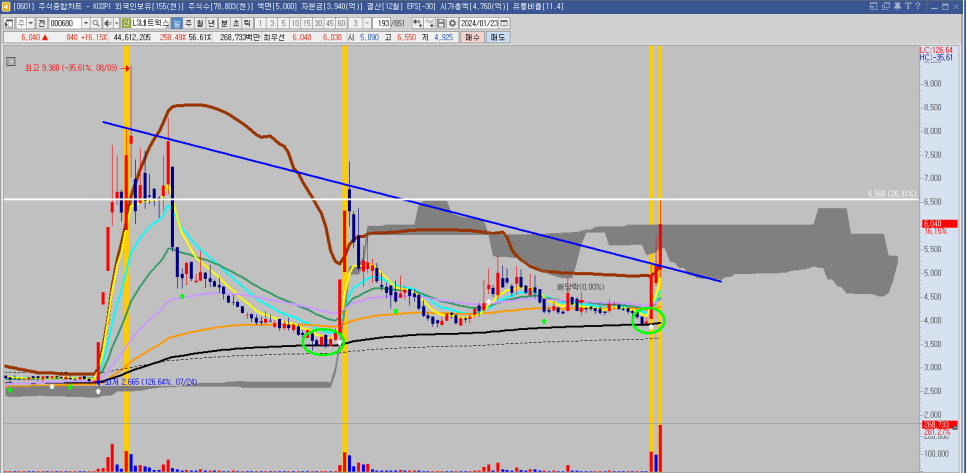Click the 매수 buy button

click(x=473, y=37)
